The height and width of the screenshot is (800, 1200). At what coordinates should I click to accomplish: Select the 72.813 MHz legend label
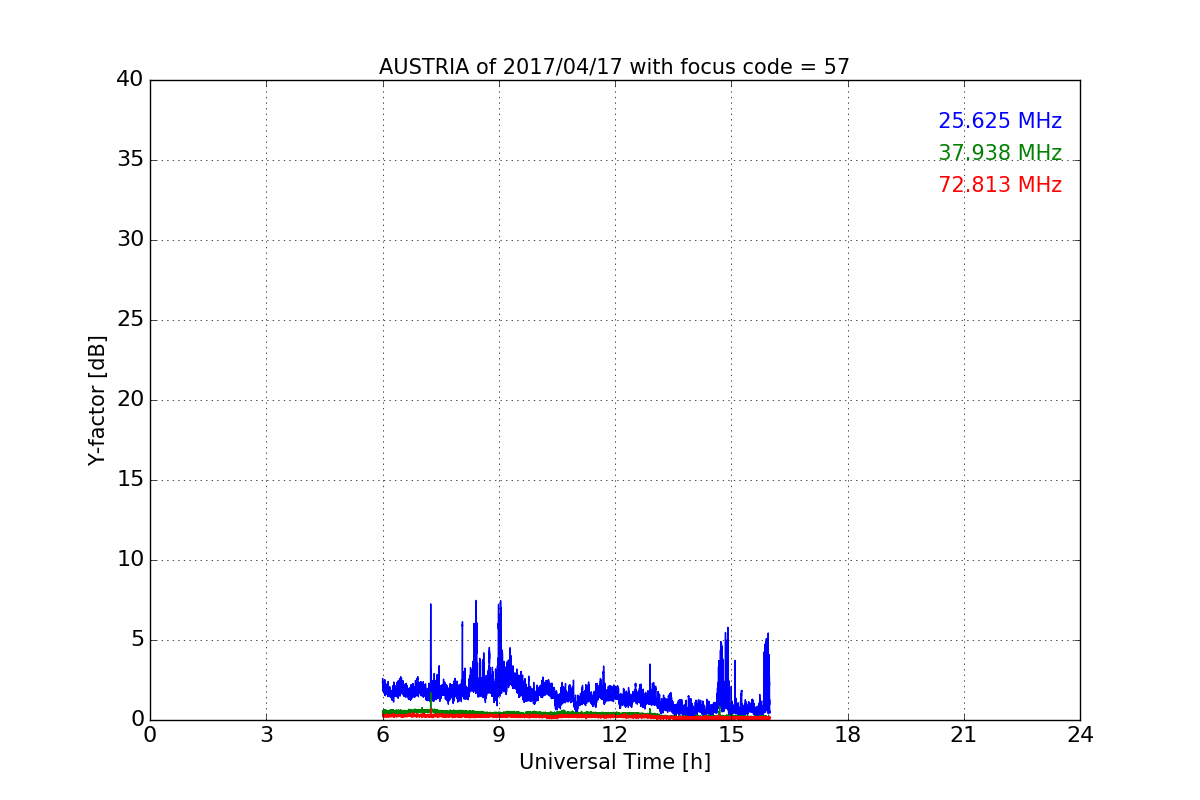[x=1000, y=185]
